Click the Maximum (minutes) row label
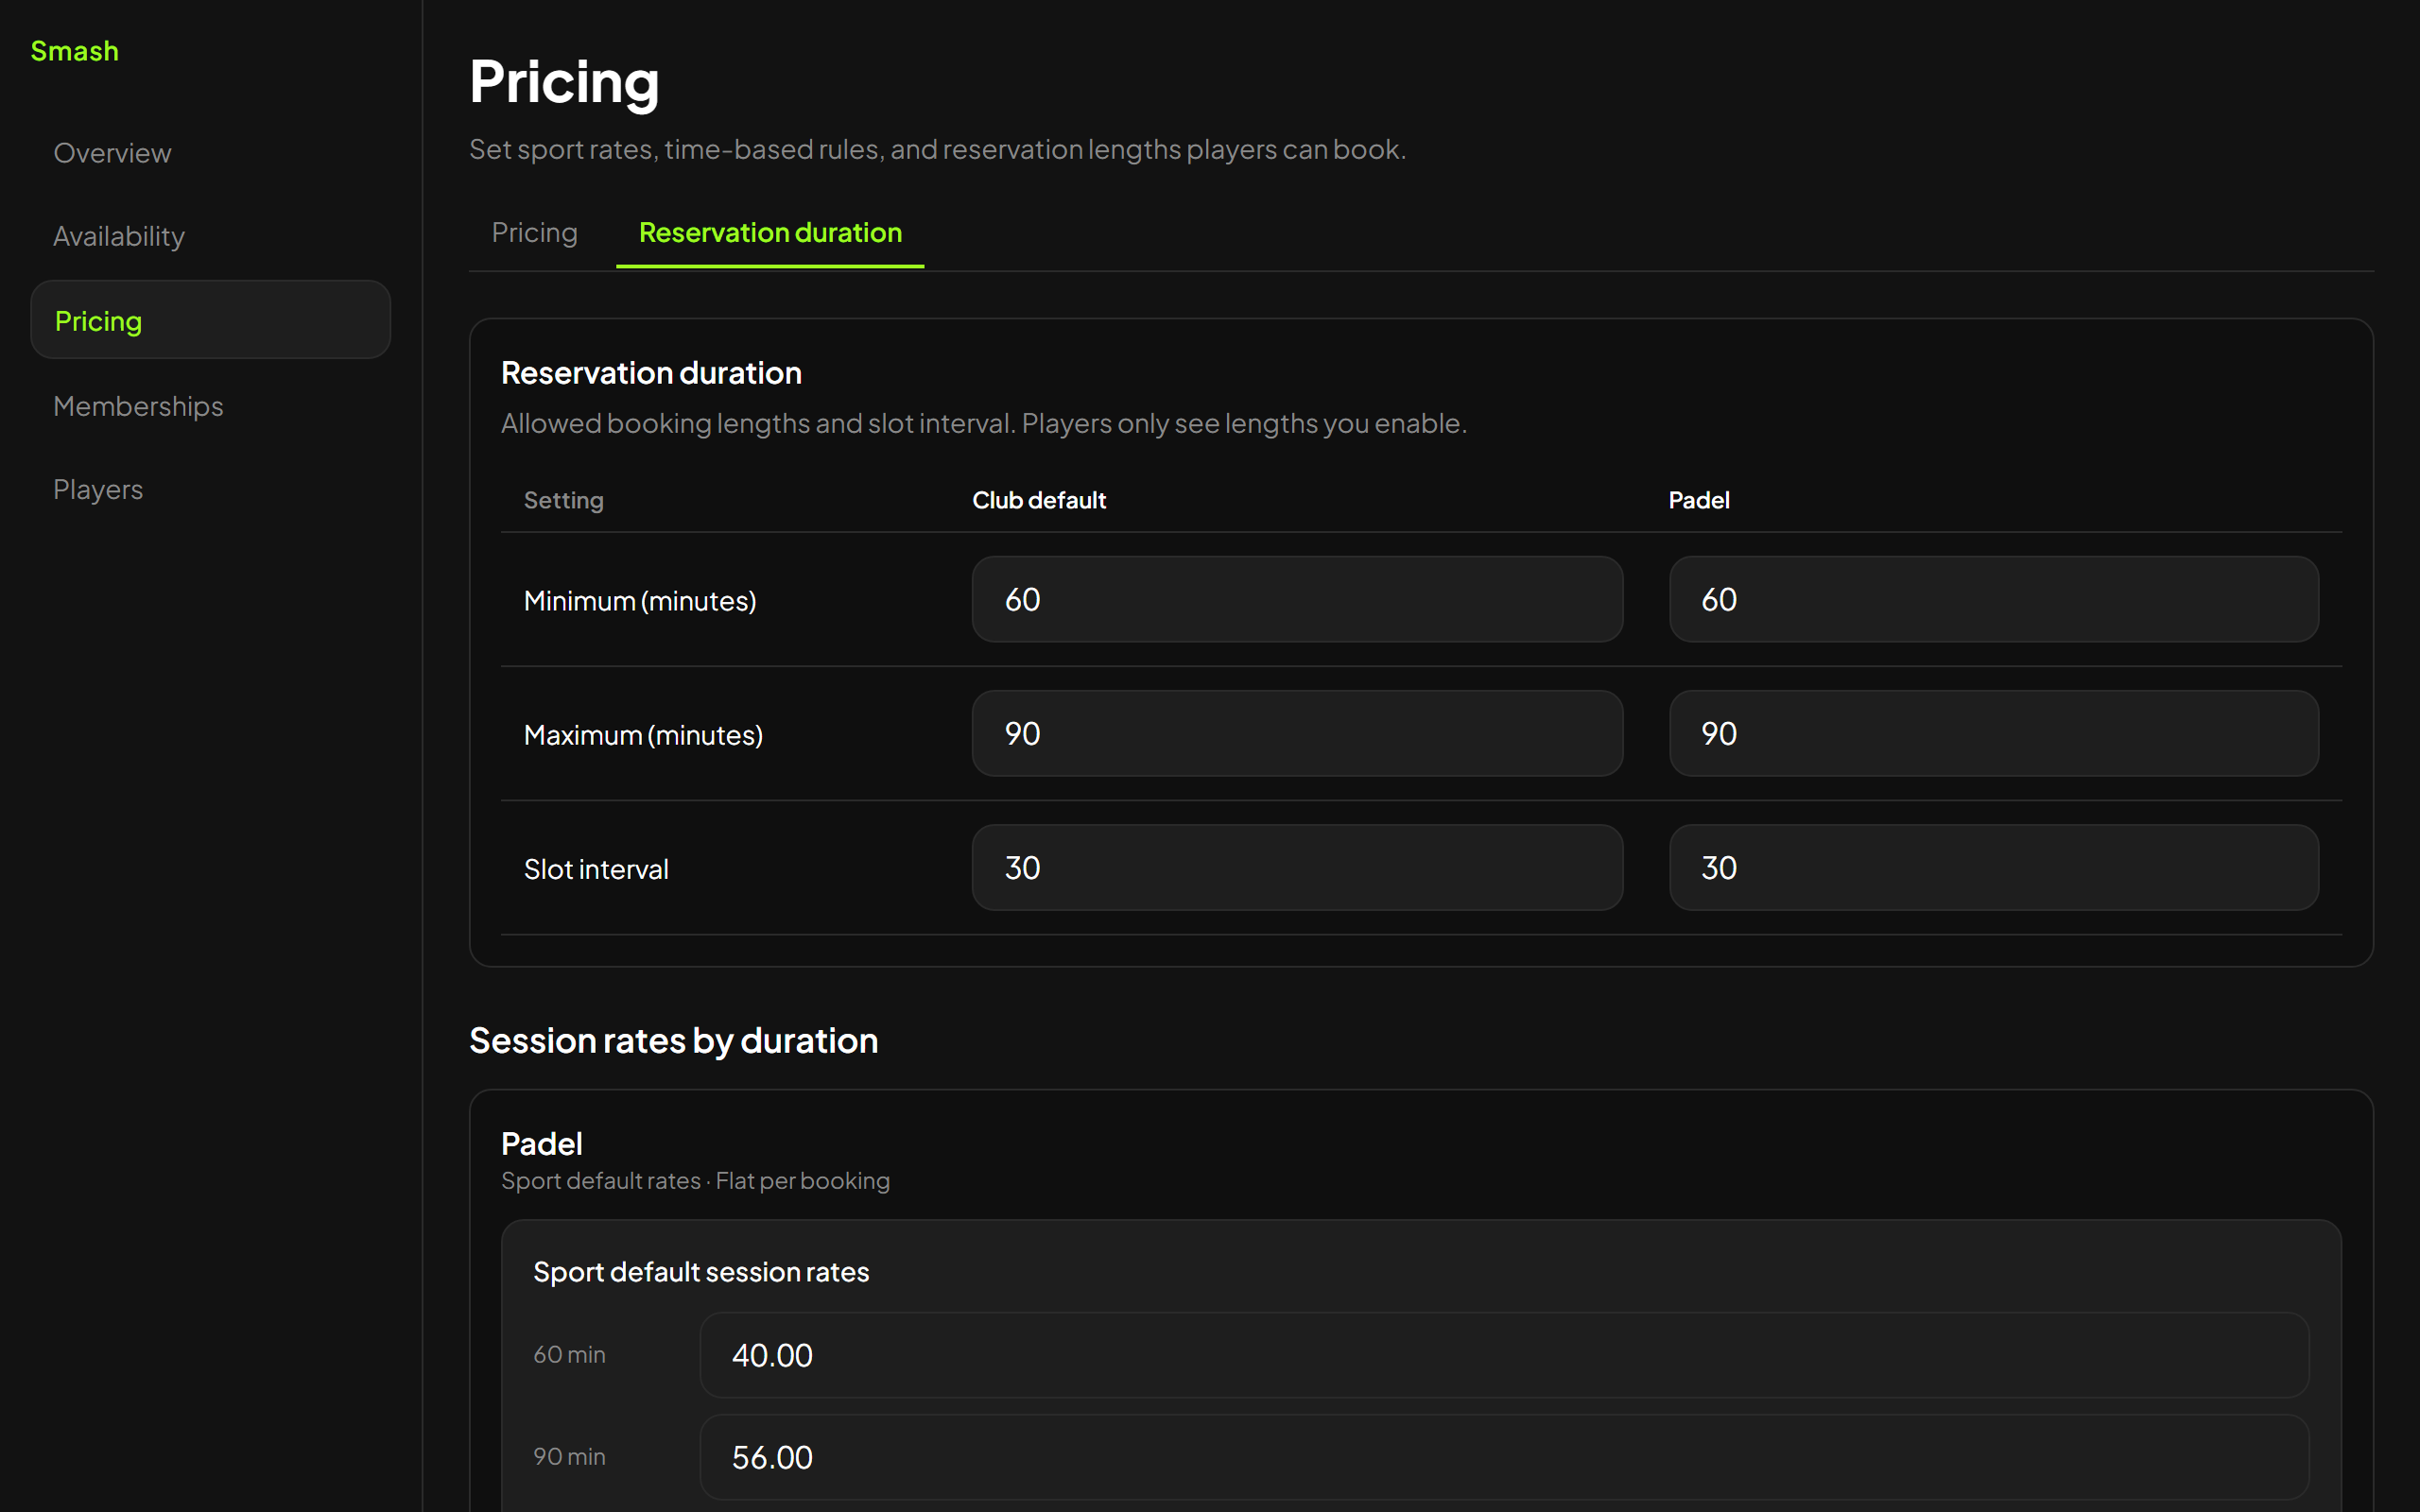 click(643, 735)
